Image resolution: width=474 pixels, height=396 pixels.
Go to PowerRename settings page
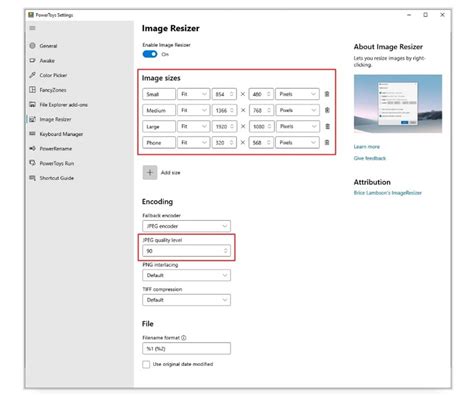coord(56,148)
